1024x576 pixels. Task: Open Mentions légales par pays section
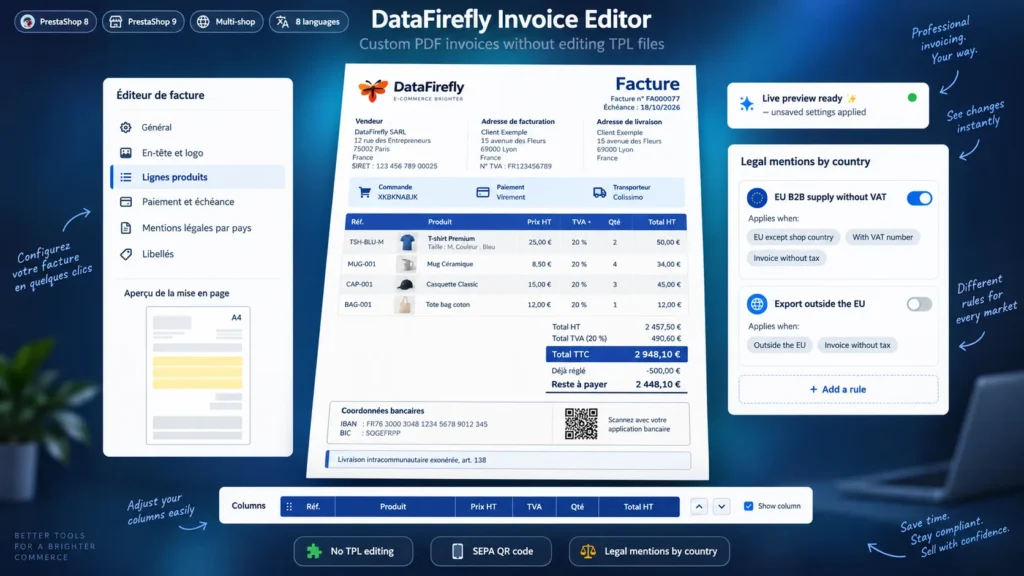point(198,228)
